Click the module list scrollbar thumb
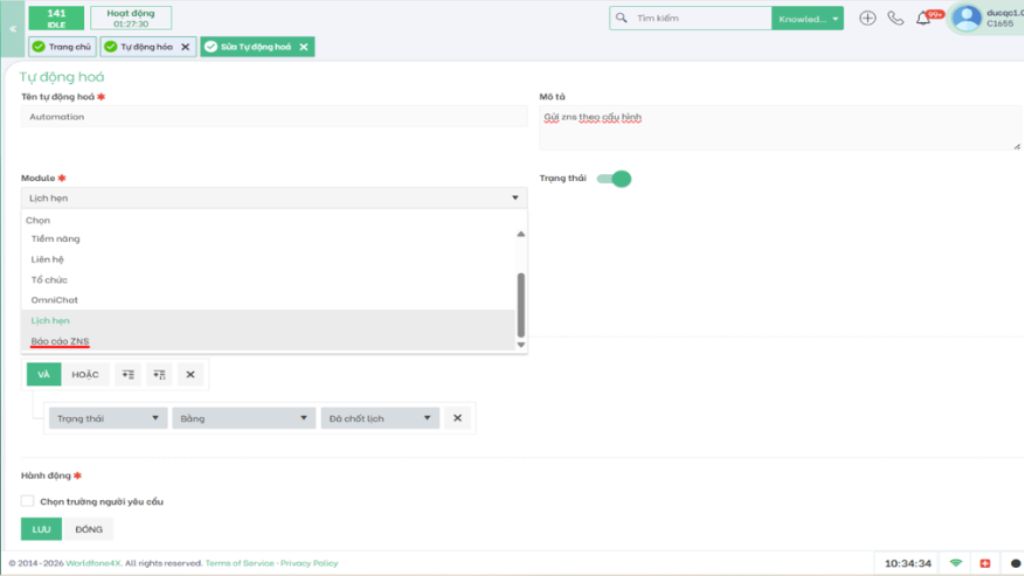This screenshot has height=576, width=1024. tap(520, 304)
